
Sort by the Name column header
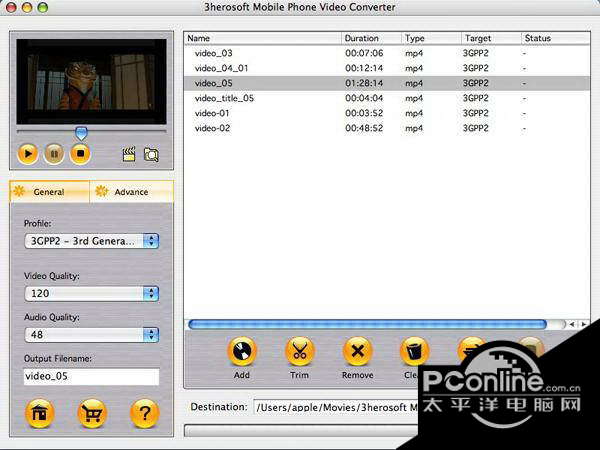(x=263, y=38)
